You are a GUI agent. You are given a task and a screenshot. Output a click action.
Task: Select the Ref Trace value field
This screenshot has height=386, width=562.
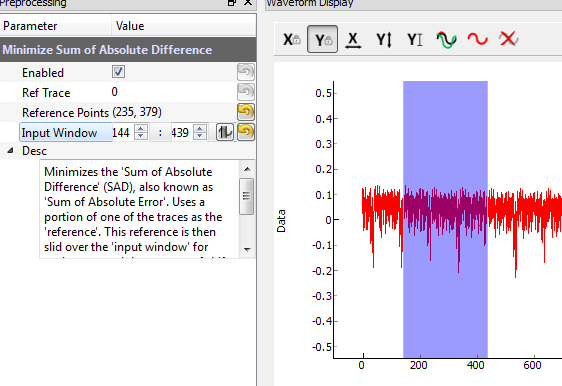tap(173, 92)
